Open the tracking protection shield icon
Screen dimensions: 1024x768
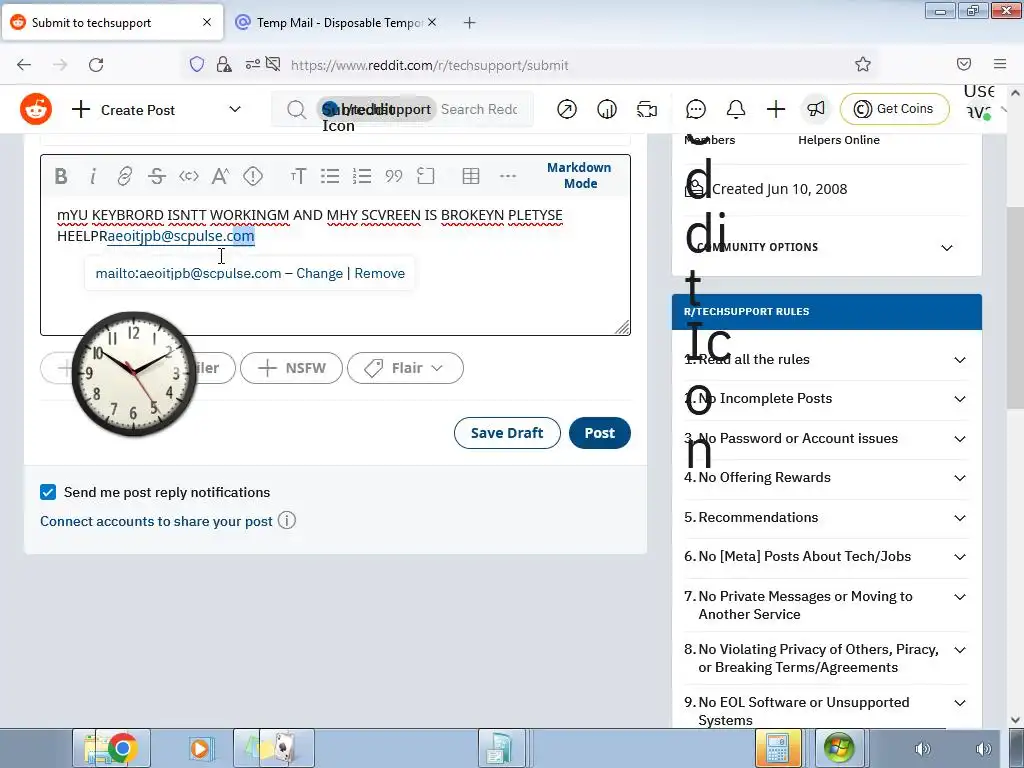coord(197,64)
